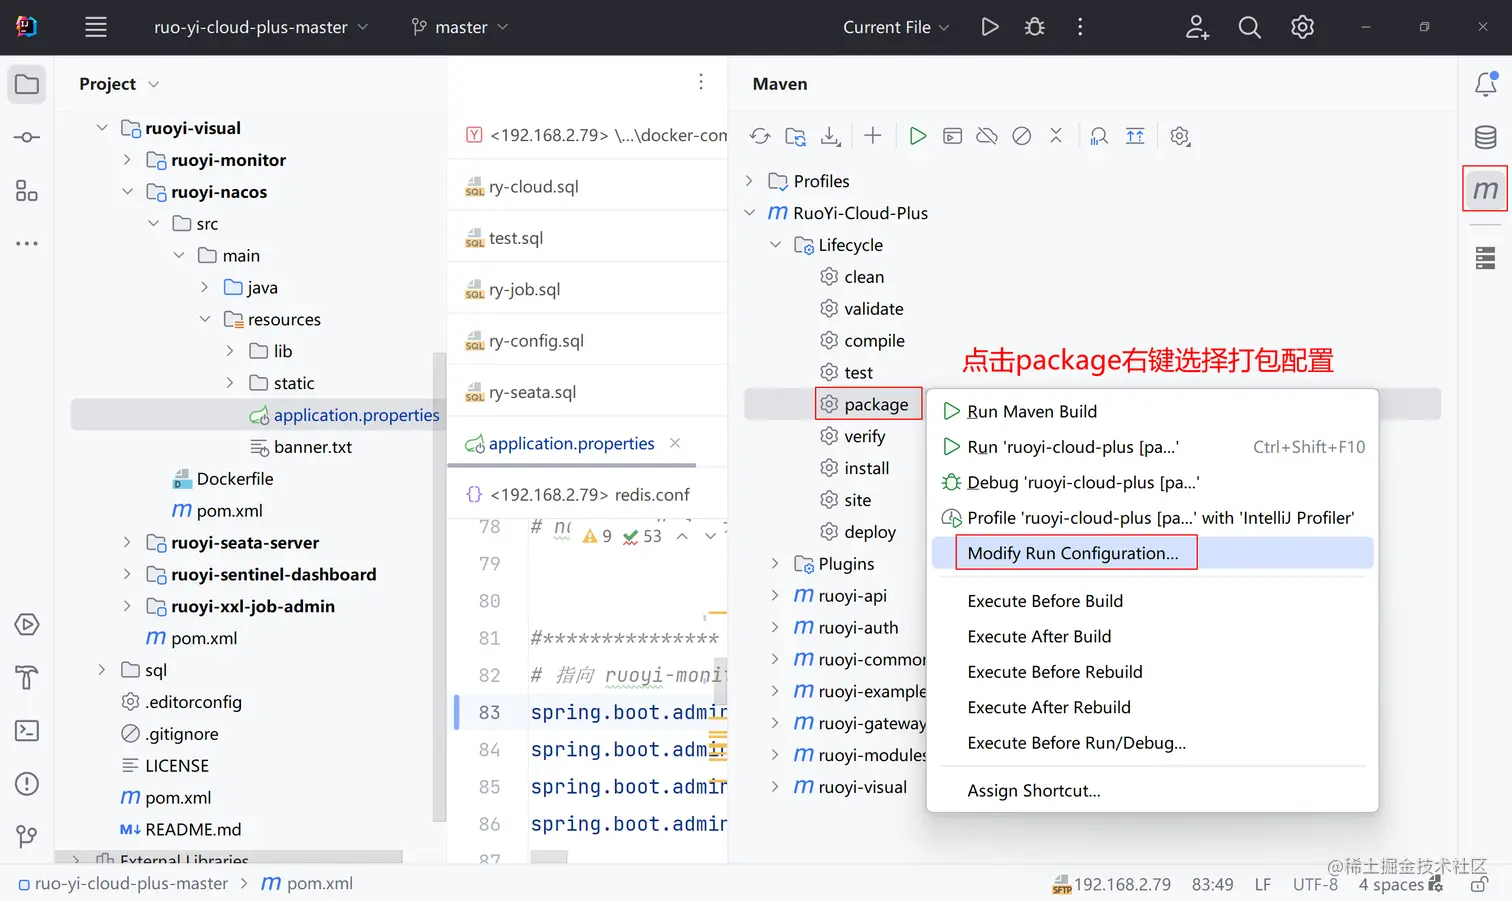The width and height of the screenshot is (1512, 901).
Task: Toggle the Maven tool window button
Action: click(x=1486, y=189)
